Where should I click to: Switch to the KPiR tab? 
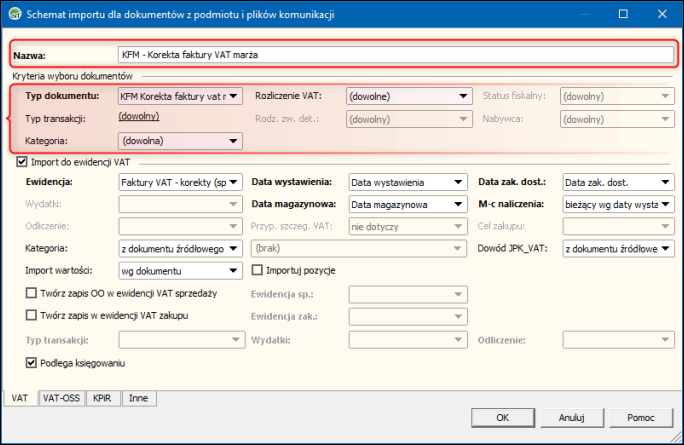[102, 398]
